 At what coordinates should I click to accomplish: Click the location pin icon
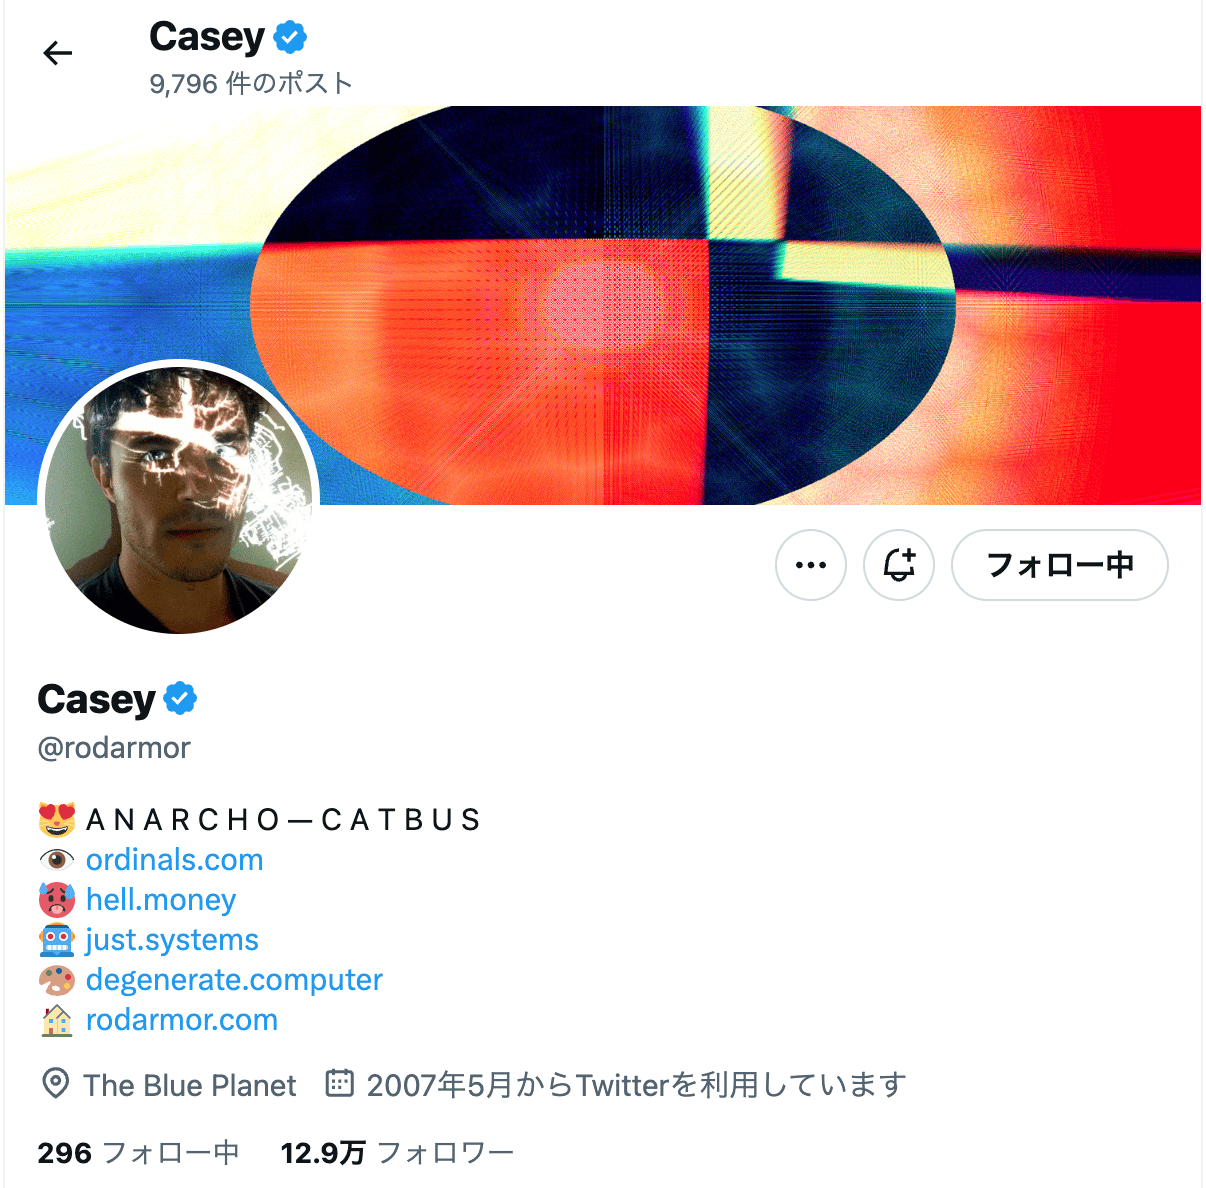click(56, 1084)
